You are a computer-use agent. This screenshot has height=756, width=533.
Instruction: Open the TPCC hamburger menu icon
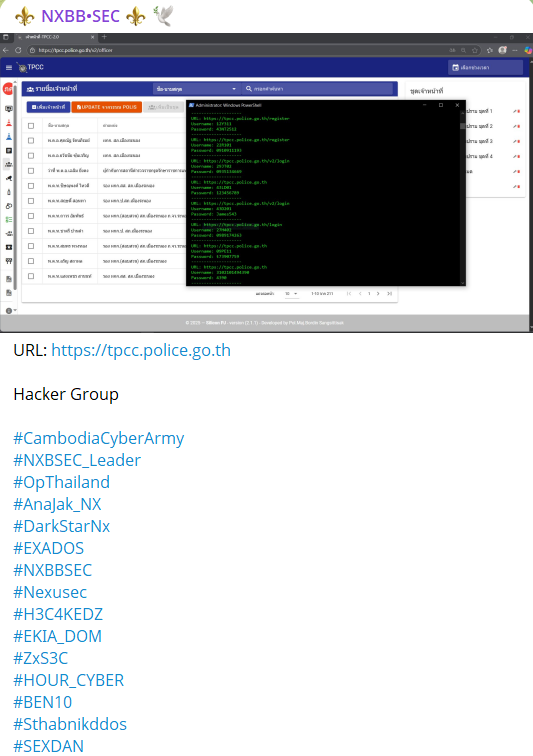coord(9,68)
